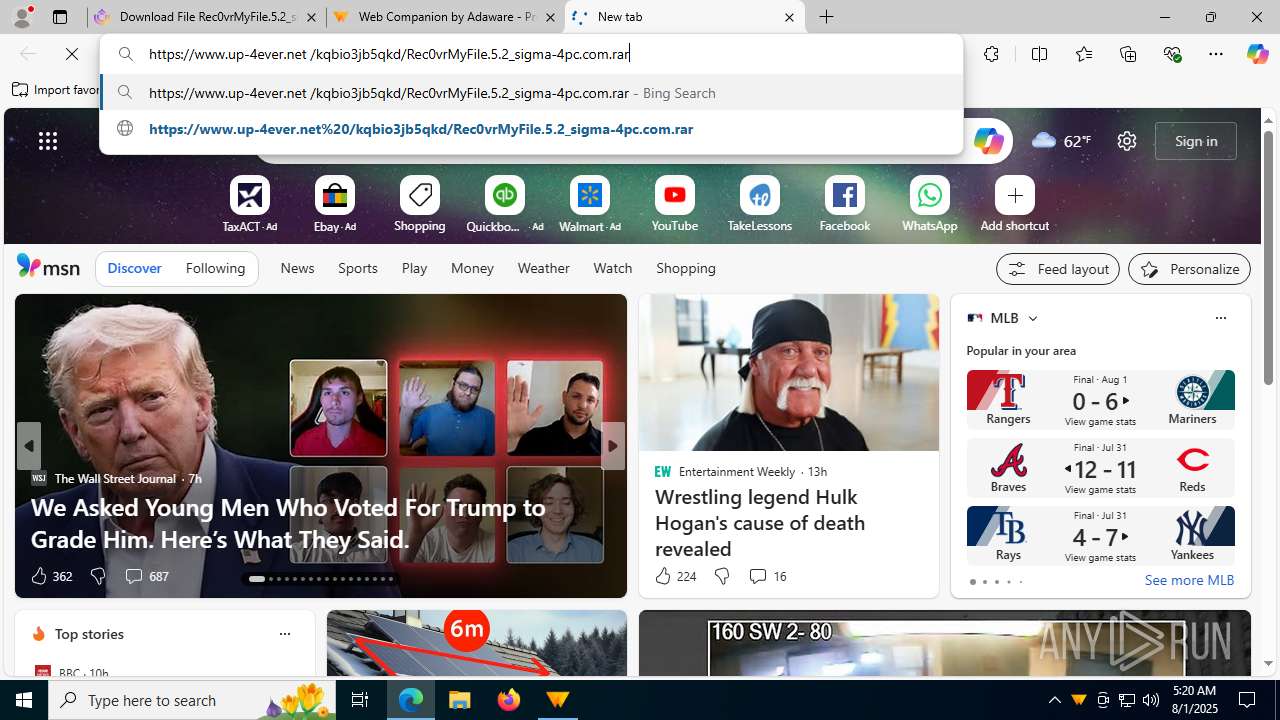Open the 62°F weather widget
The width and height of the screenshot is (1280, 720).
click(x=1062, y=141)
